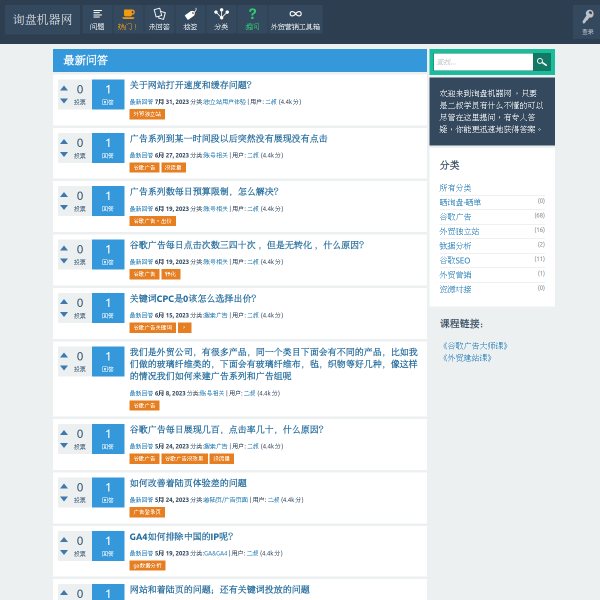Select 外贸独立站 in sidebar categories

tap(459, 231)
